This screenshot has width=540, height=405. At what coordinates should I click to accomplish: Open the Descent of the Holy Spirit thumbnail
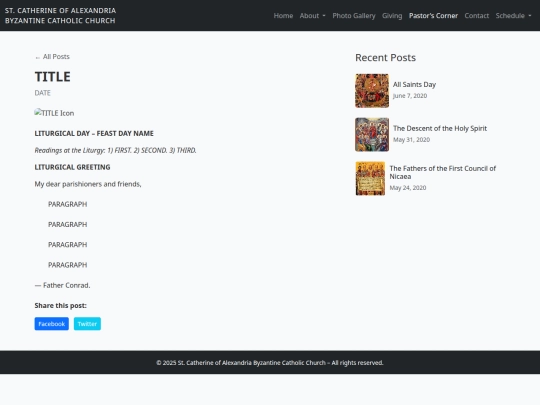[372, 135]
